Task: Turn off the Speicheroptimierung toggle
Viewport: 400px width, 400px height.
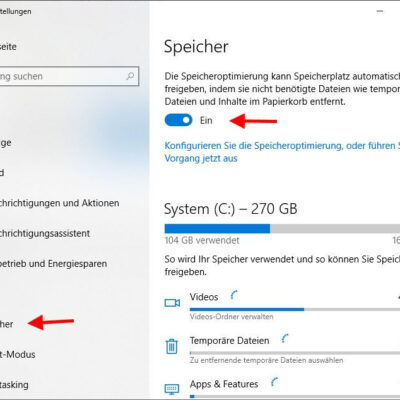Action: (x=178, y=120)
